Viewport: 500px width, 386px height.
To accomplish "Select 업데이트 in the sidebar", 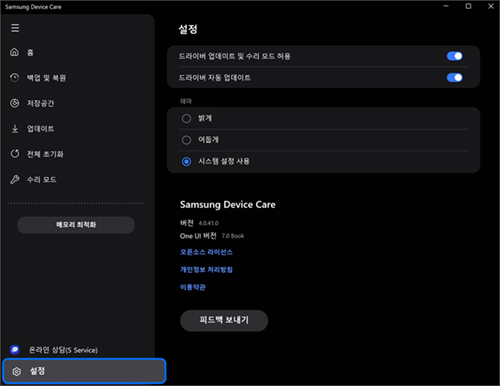I will pos(40,129).
